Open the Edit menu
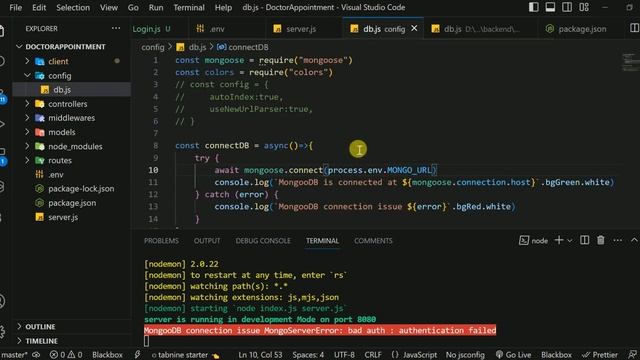Viewport: 640px width, 360px height. (39, 7)
